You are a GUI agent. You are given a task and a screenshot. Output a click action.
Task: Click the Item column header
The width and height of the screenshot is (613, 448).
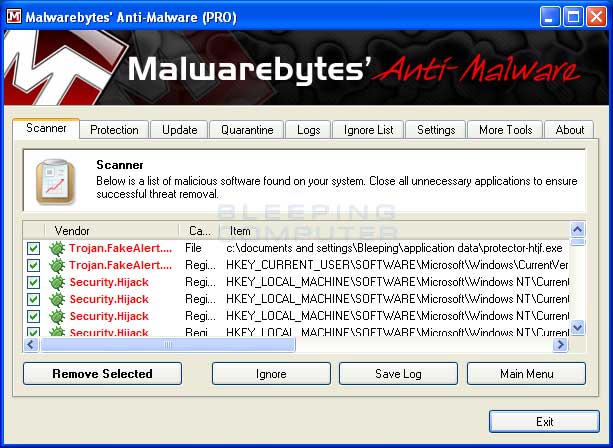(394, 231)
